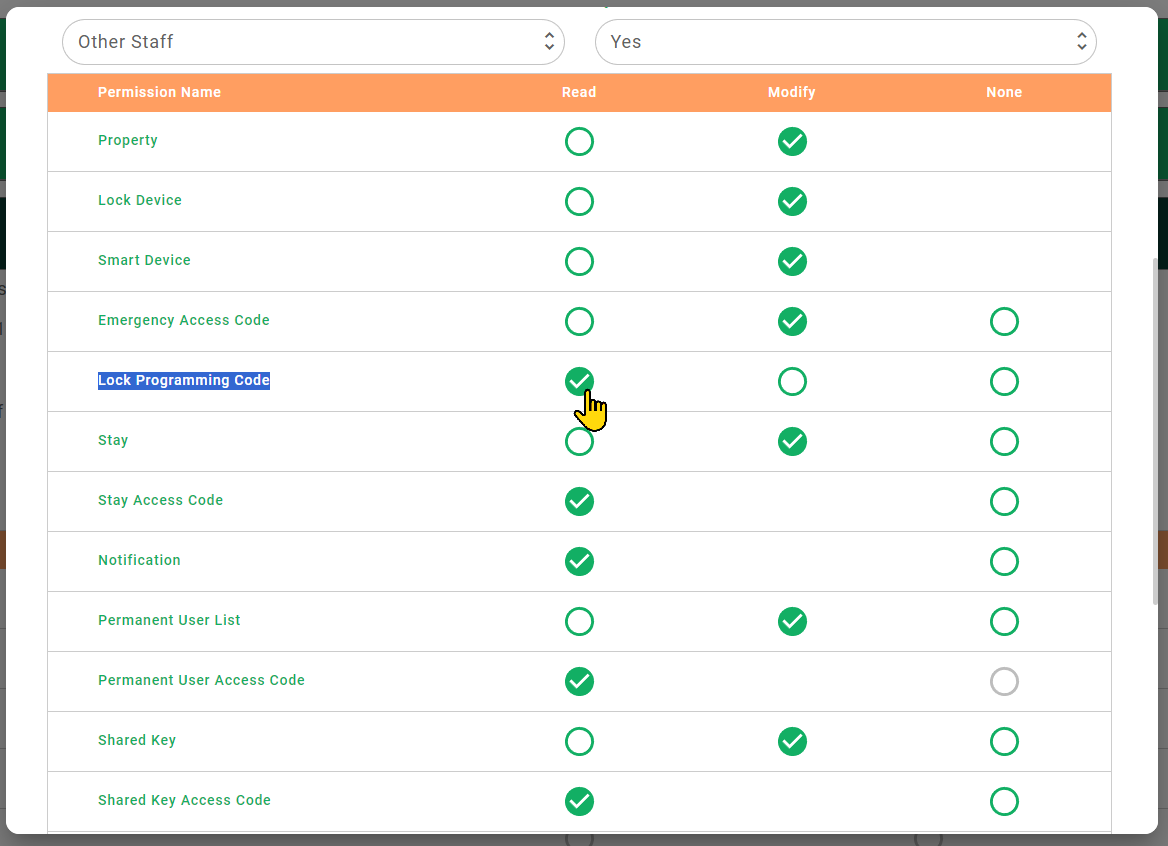Select Modify for Lock Programming Code

[792, 381]
